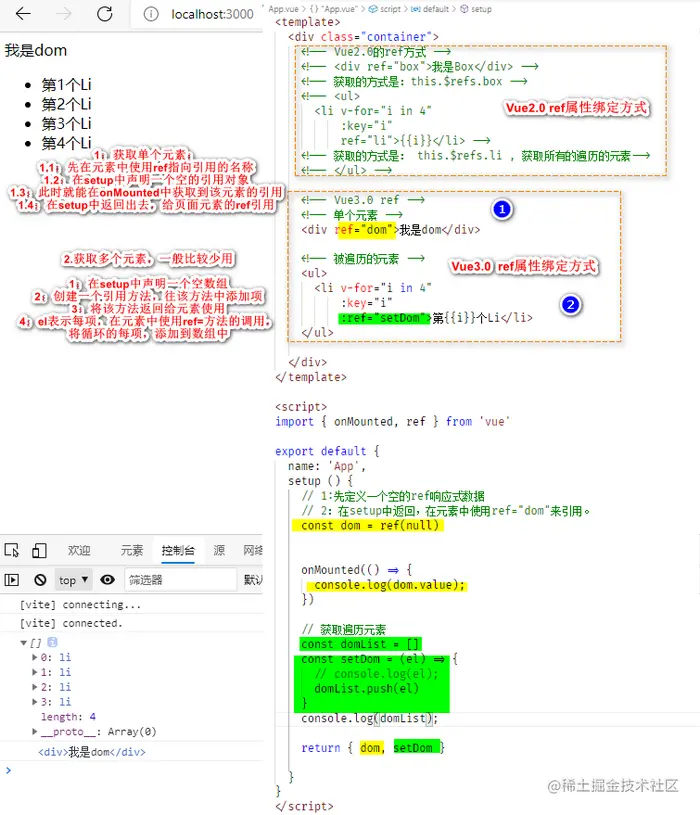Screen dimensions: 700x815
Task: Clear the console with the ban icon
Action: [40, 580]
